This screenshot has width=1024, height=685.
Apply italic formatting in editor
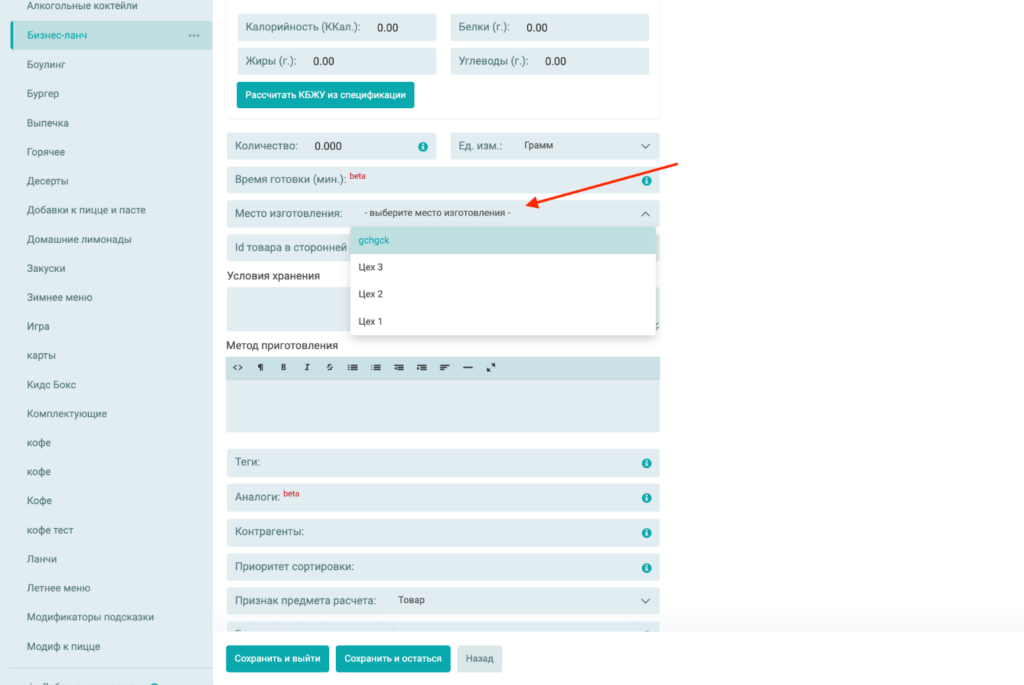pos(307,368)
